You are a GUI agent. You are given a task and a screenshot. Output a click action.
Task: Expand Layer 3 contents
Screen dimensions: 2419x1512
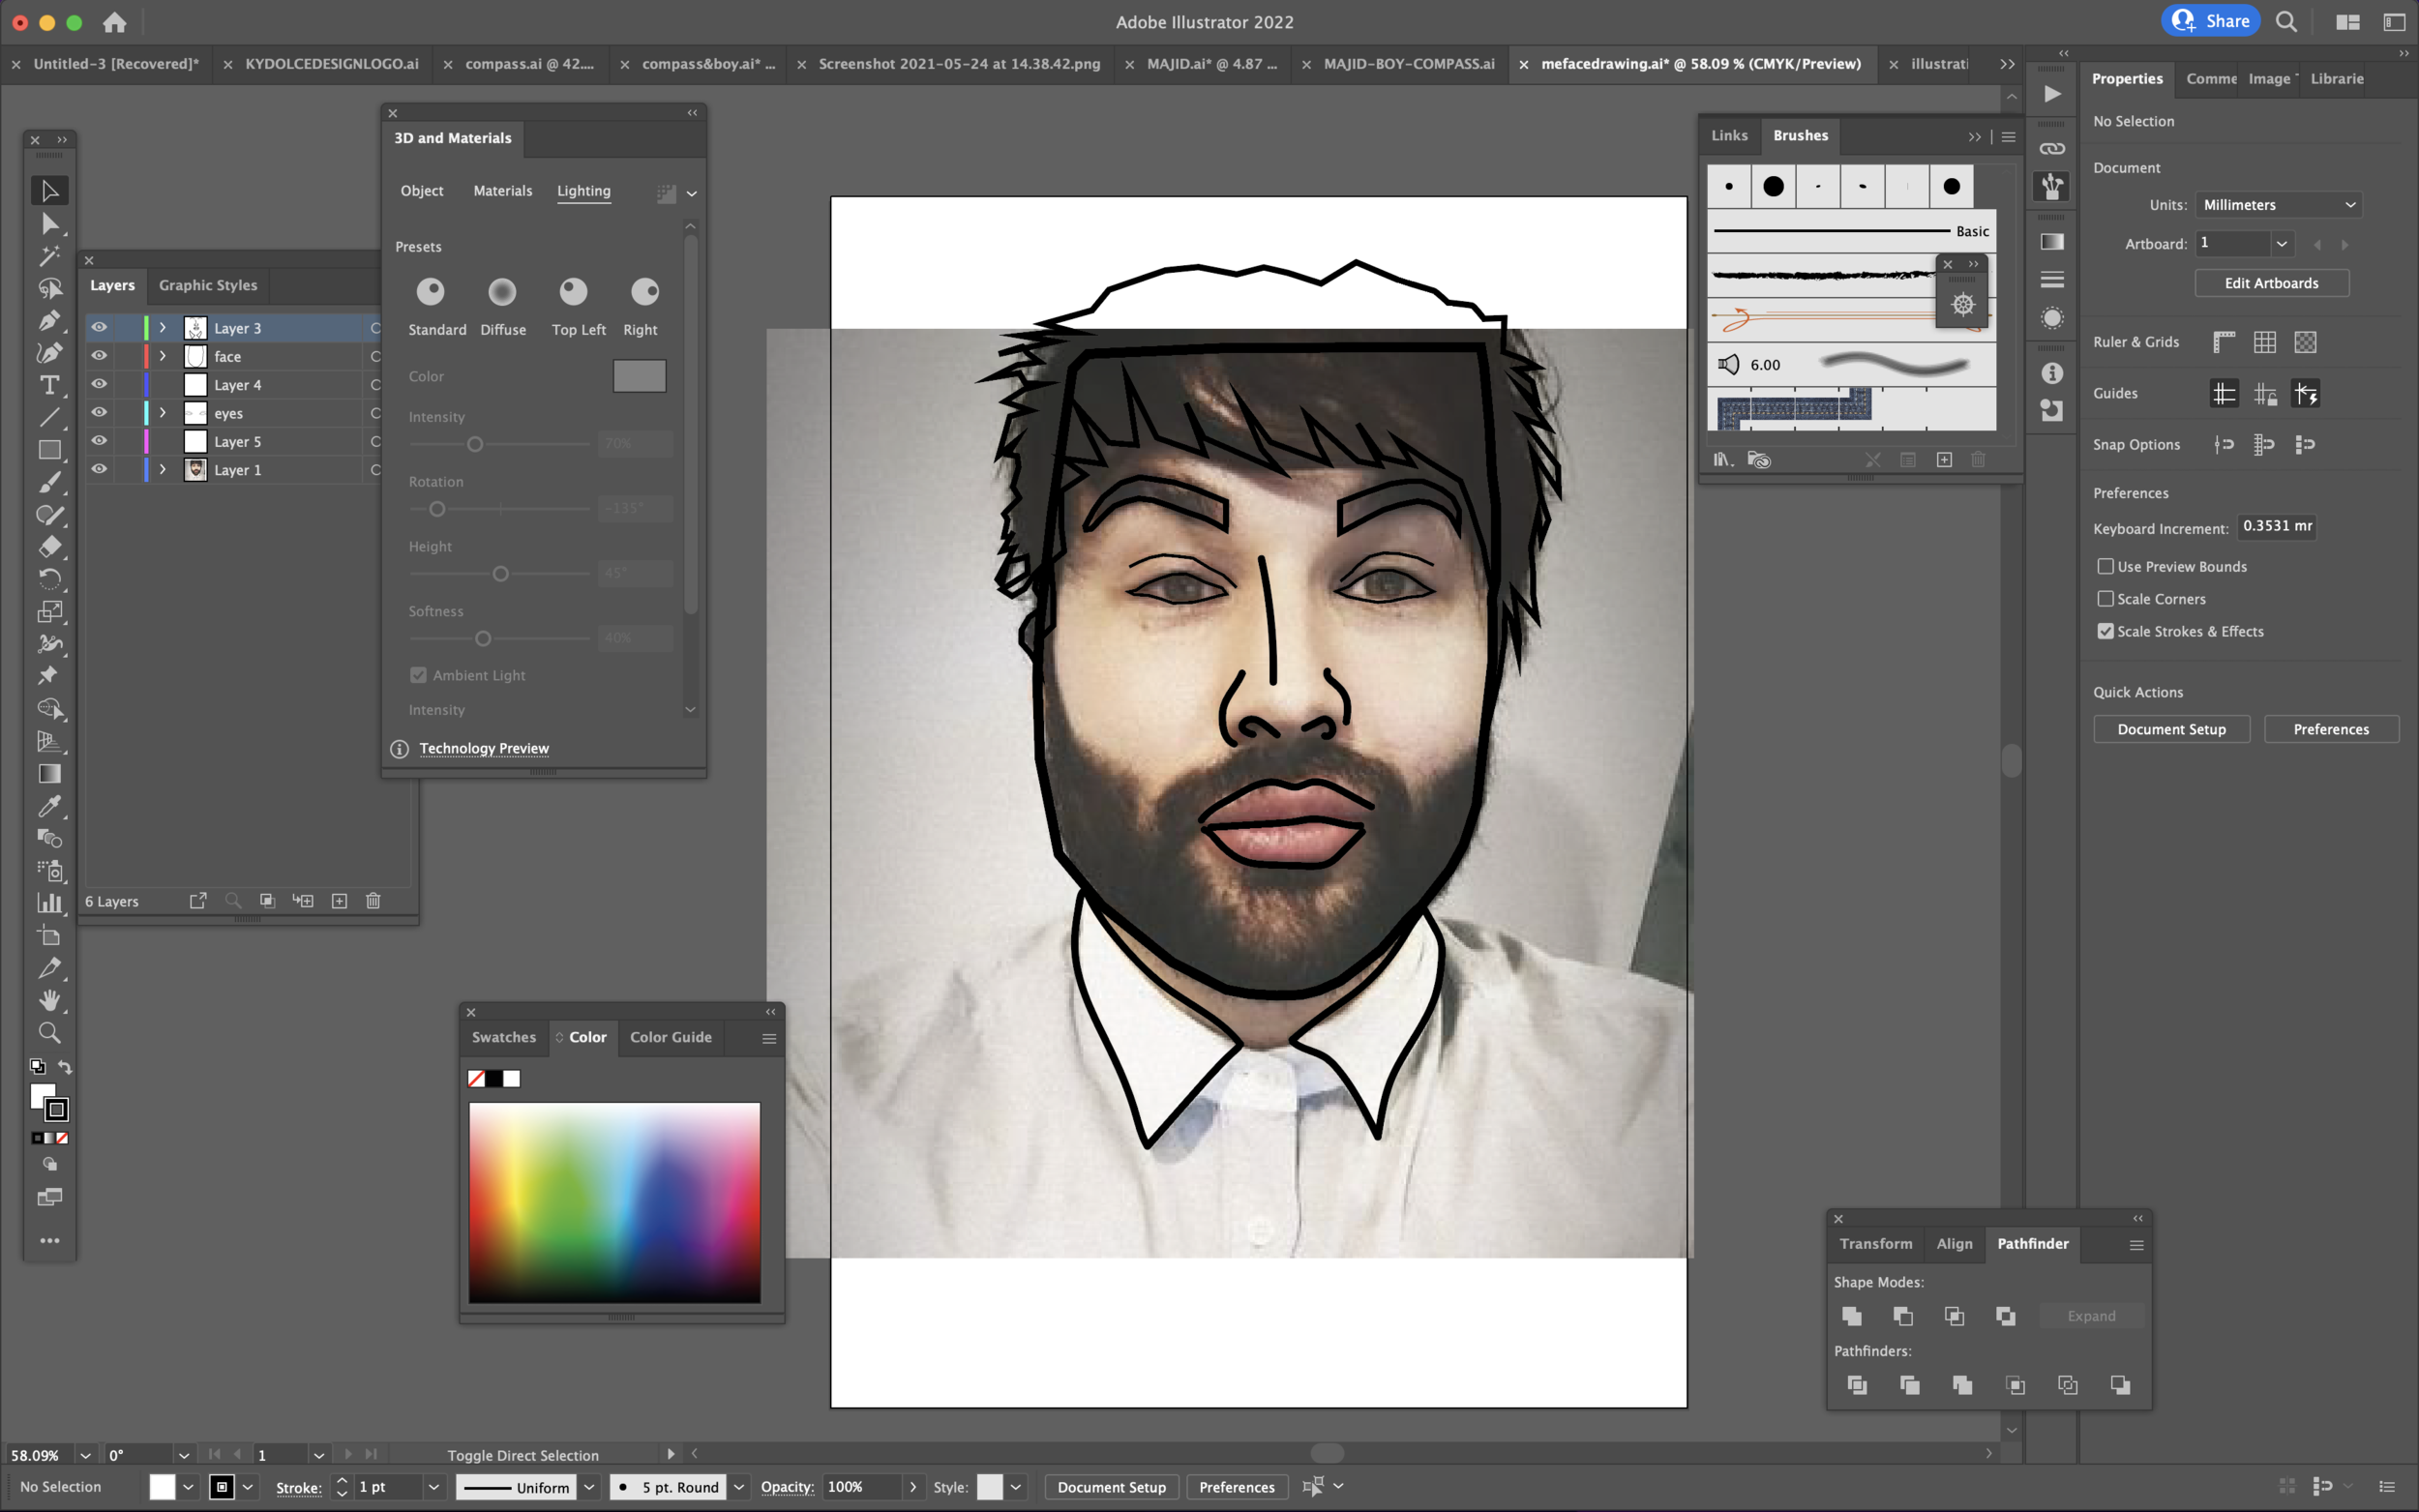pyautogui.click(x=163, y=327)
